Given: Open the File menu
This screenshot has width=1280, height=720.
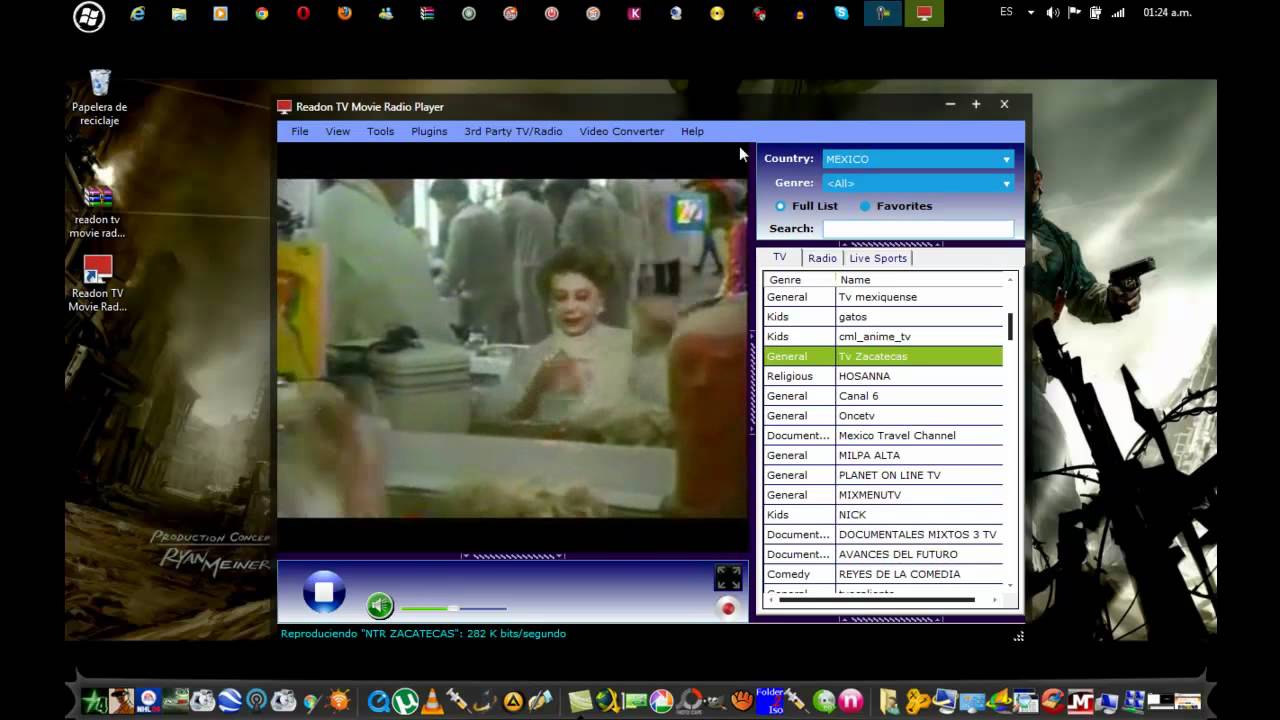Looking at the screenshot, I should 300,131.
